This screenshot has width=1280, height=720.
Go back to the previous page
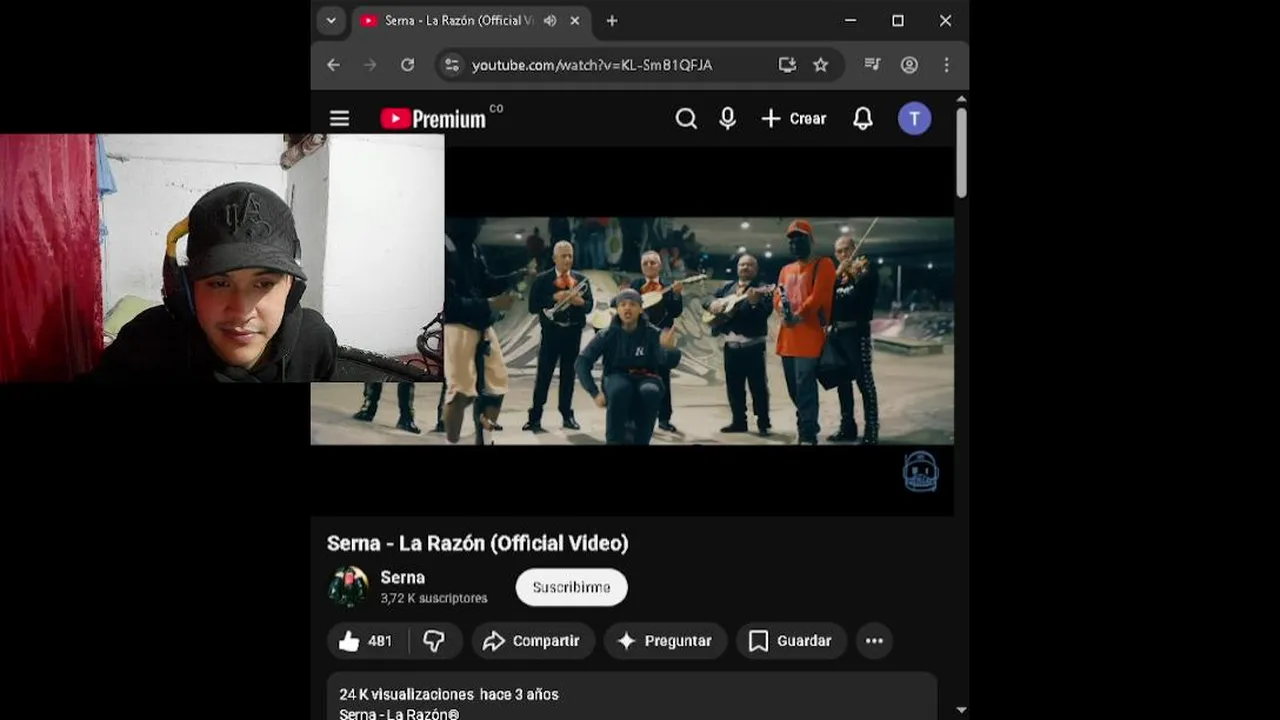coord(333,65)
